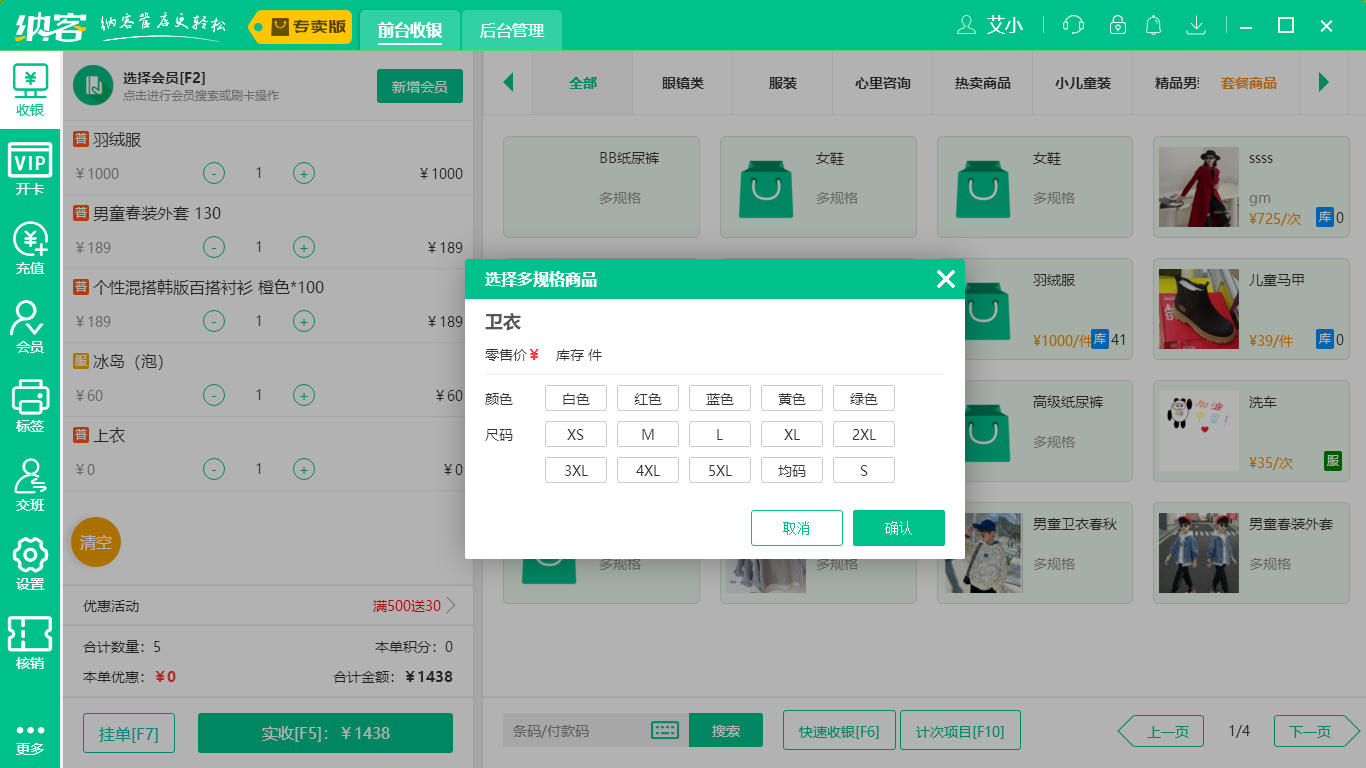Select the 均码 one-size option
Screen dimensions: 1366x768
pos(791,469)
